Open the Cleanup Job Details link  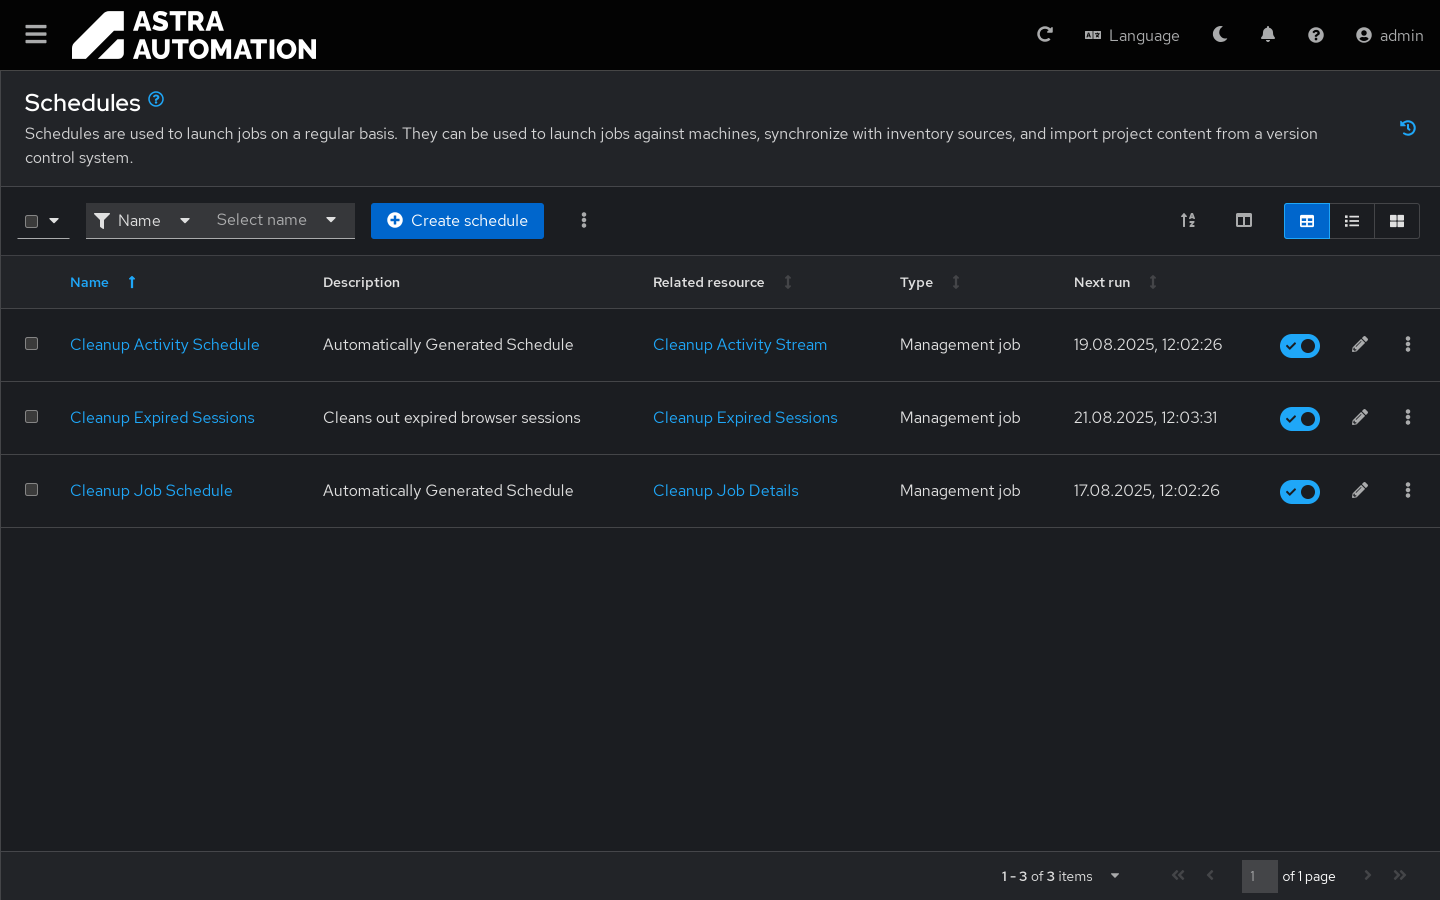coord(725,491)
